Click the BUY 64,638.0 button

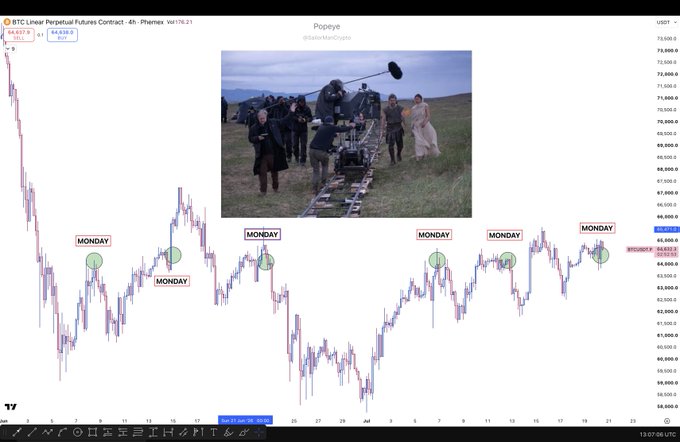coord(62,35)
